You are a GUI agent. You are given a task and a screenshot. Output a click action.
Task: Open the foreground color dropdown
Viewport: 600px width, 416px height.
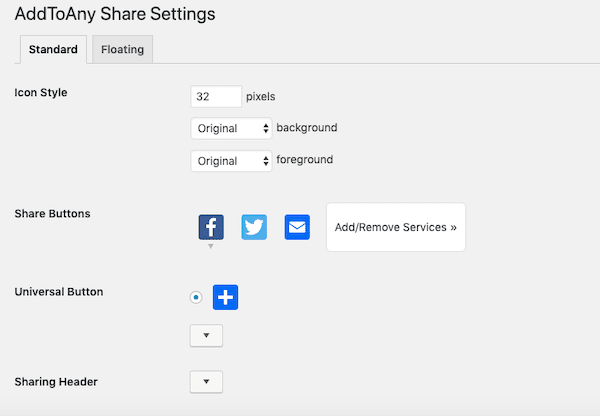[x=231, y=161]
